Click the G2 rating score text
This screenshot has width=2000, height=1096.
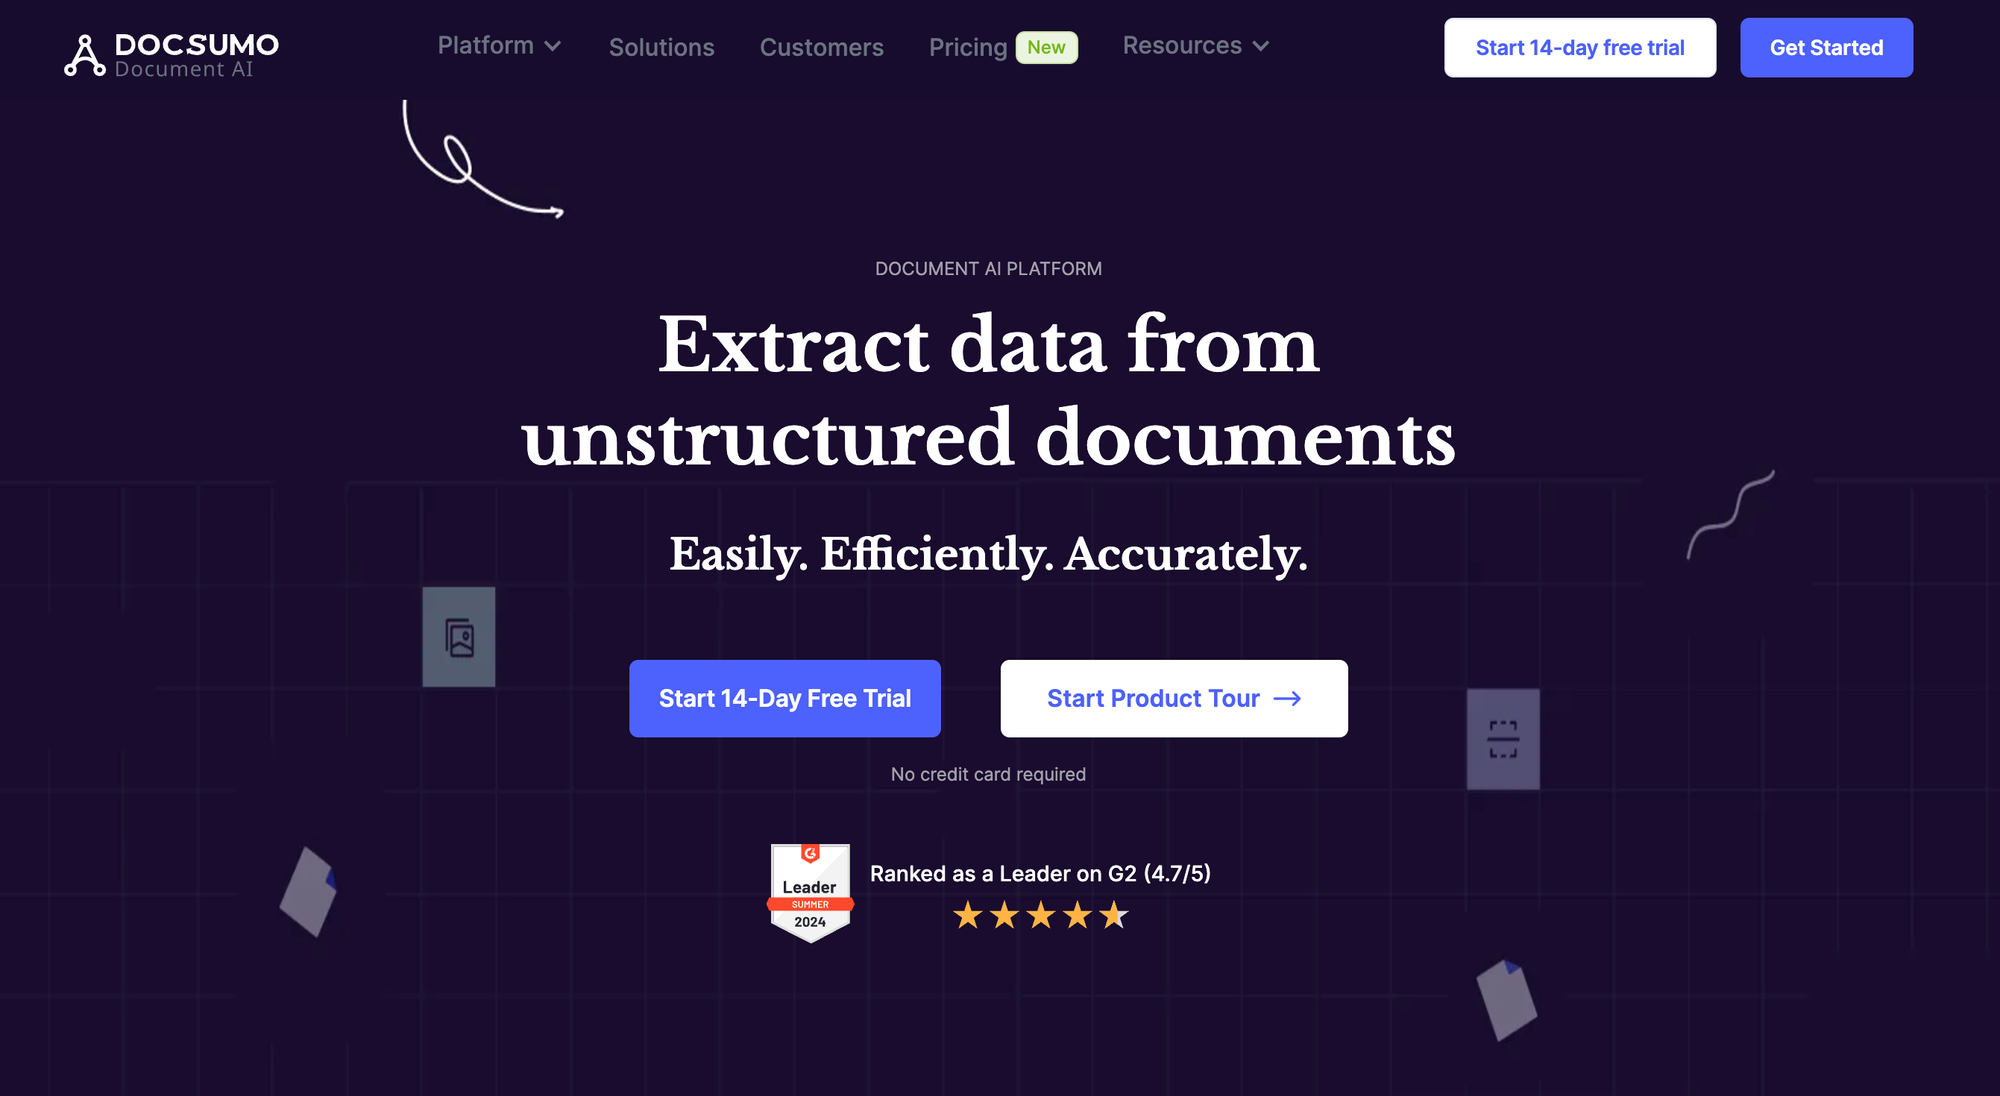point(1039,873)
